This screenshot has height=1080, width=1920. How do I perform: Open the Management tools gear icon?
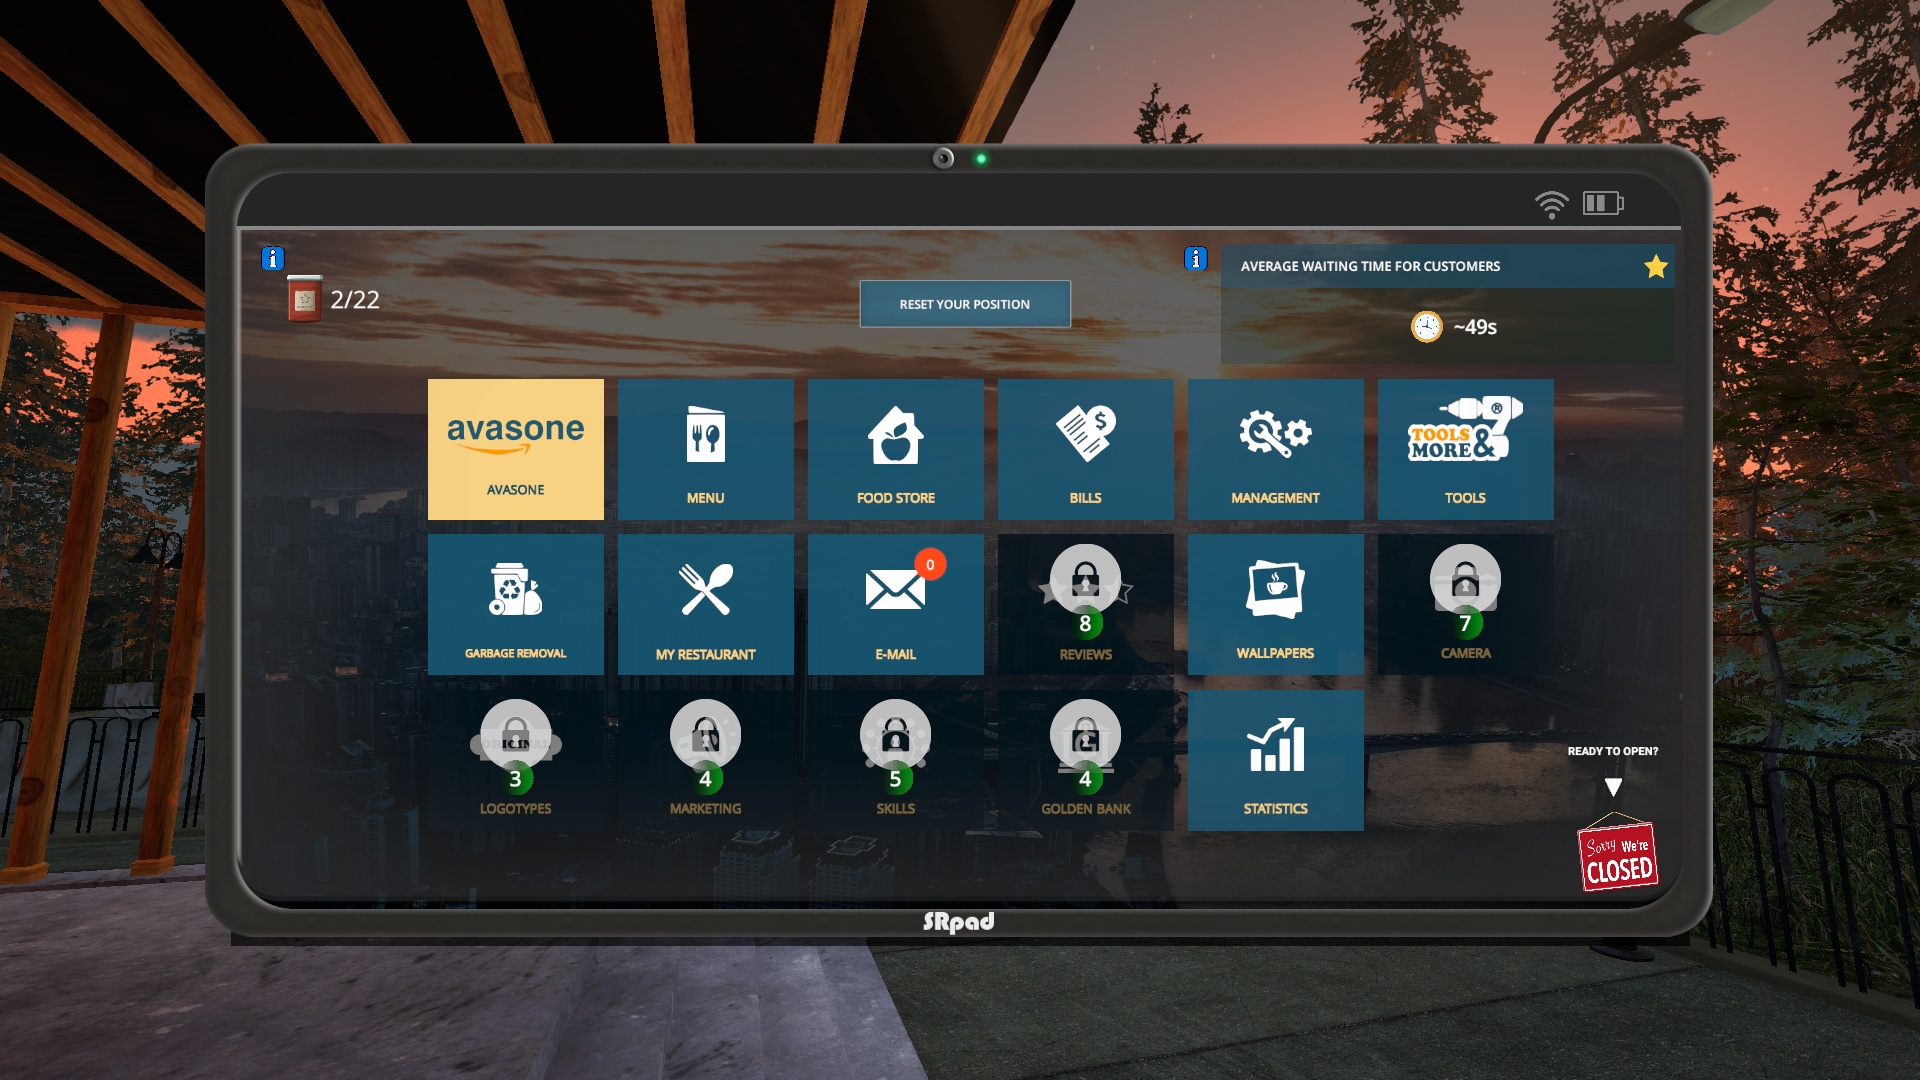(1275, 448)
